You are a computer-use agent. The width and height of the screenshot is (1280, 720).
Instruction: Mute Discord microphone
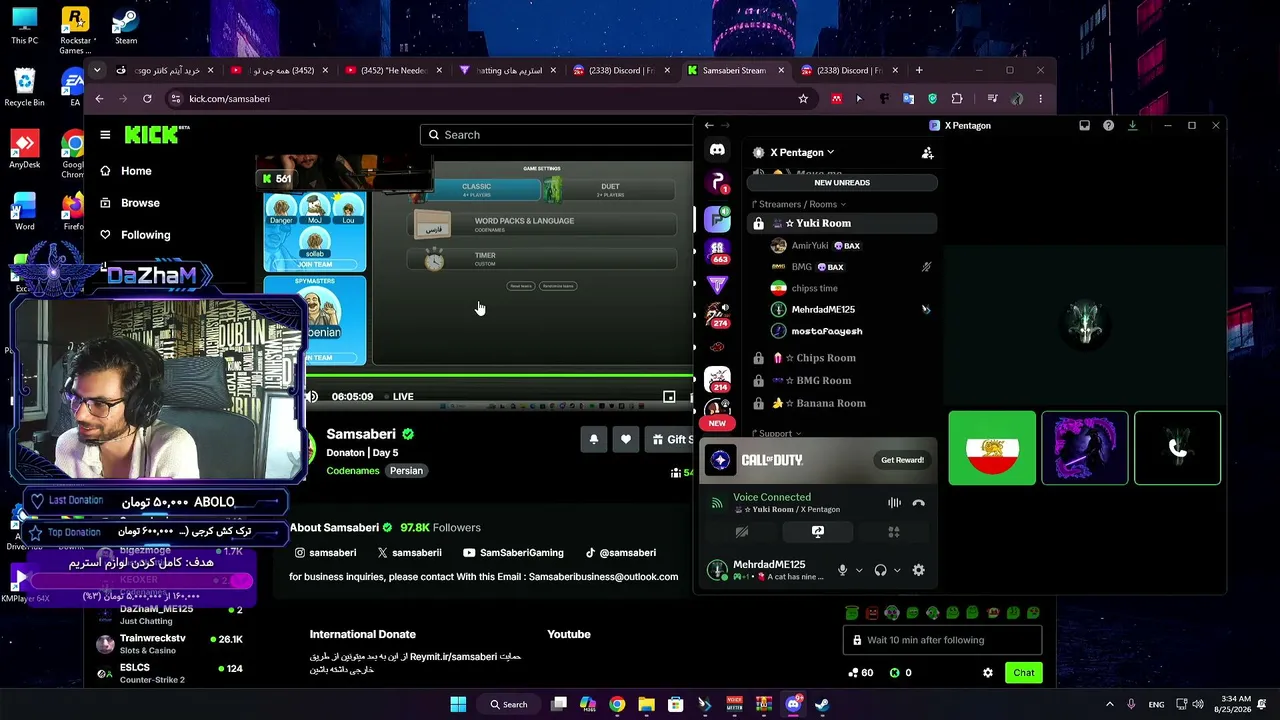click(x=842, y=570)
